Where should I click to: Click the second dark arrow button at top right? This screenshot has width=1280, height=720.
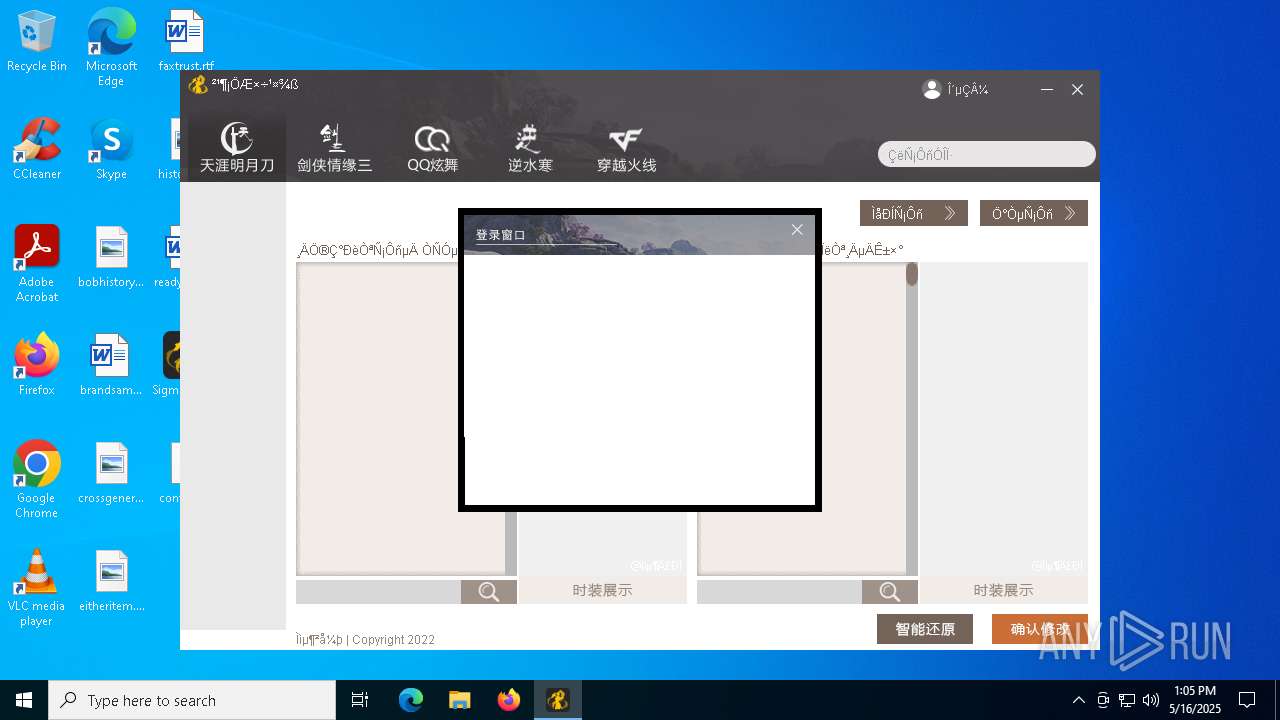(1034, 213)
